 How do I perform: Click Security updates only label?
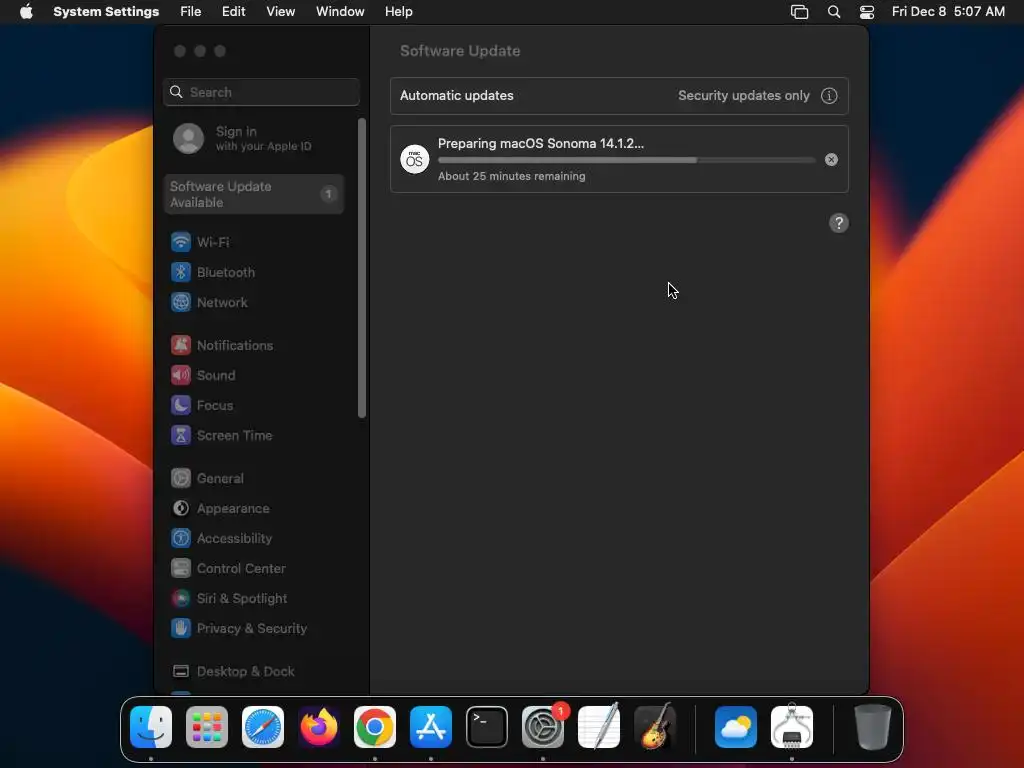(x=743, y=96)
